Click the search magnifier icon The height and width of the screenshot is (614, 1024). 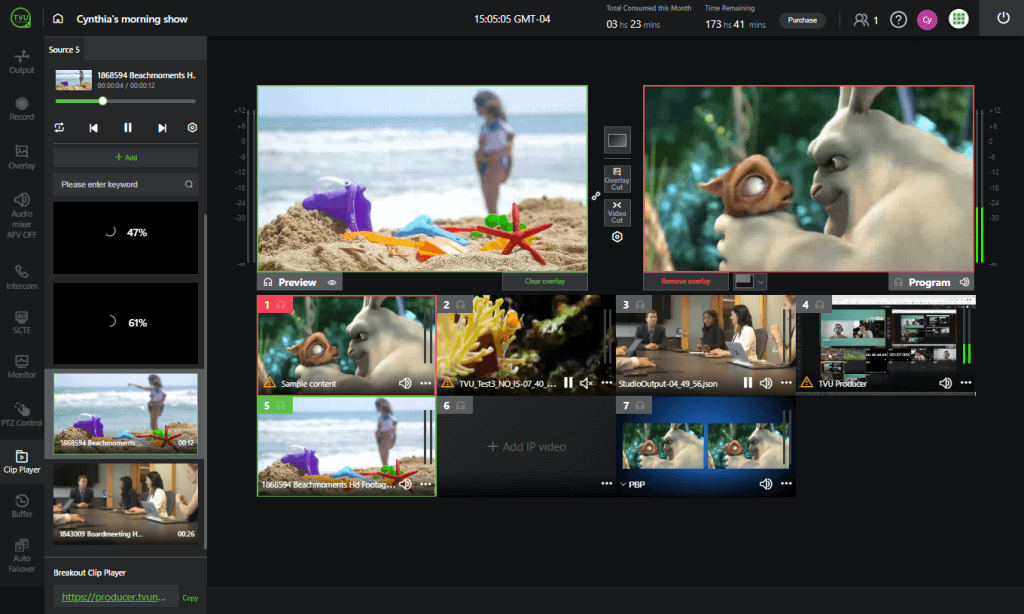[189, 184]
